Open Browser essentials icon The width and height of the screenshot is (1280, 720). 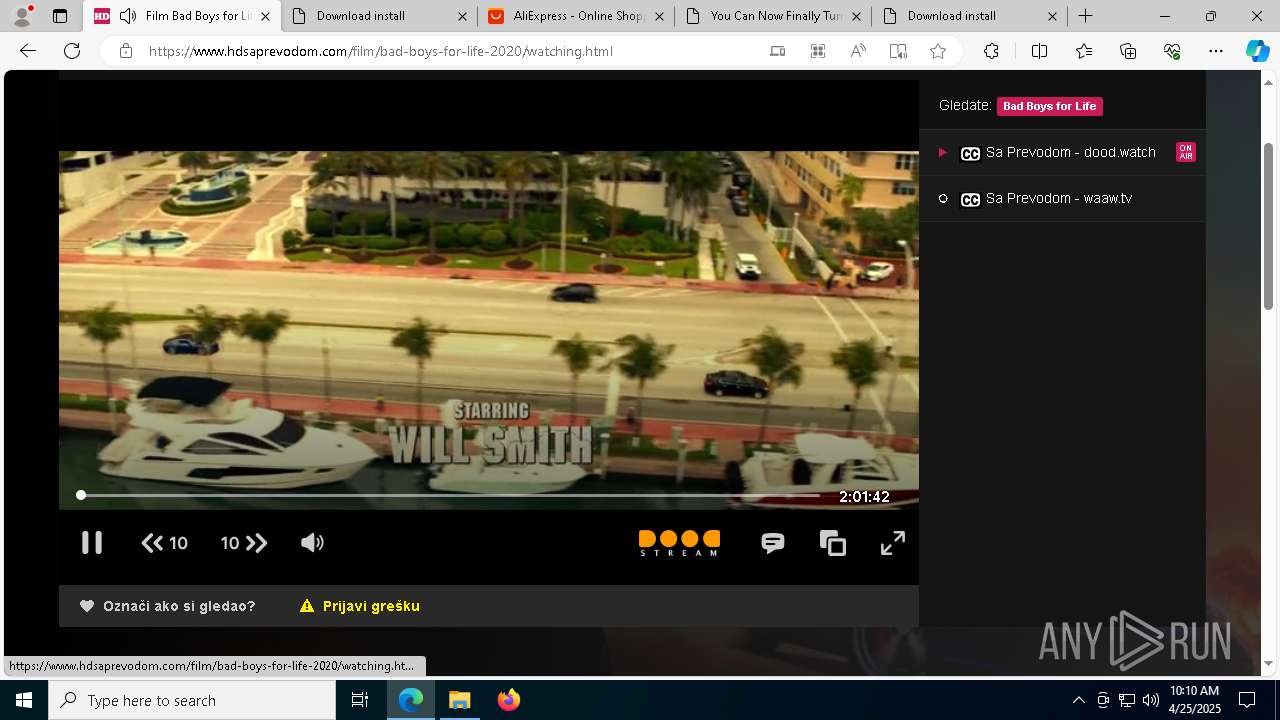pos(1172,51)
